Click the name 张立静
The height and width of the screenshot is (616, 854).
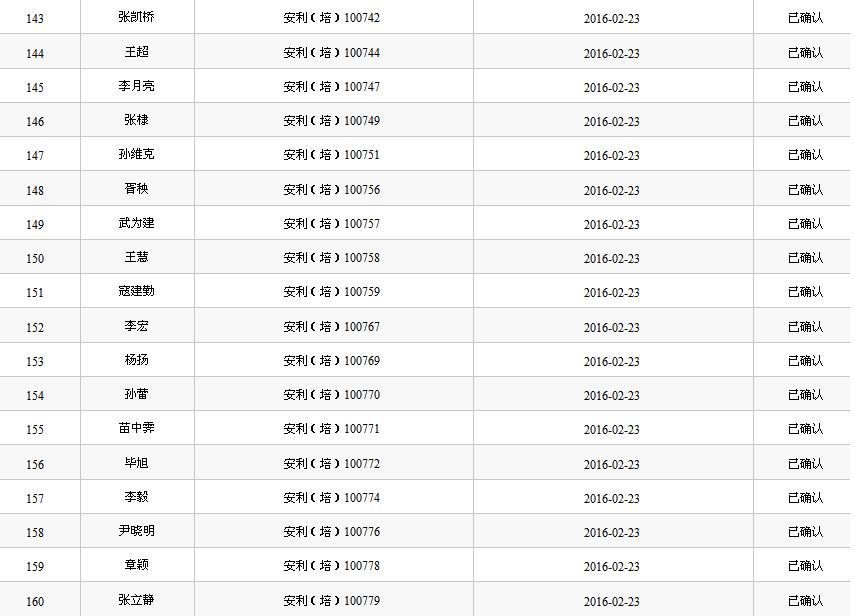(136, 600)
